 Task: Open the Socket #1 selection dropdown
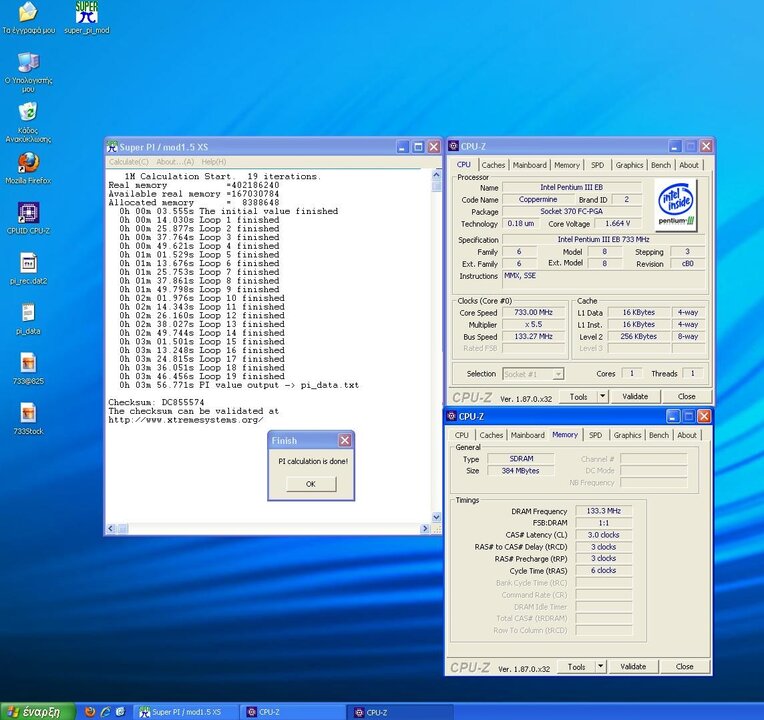[533, 374]
